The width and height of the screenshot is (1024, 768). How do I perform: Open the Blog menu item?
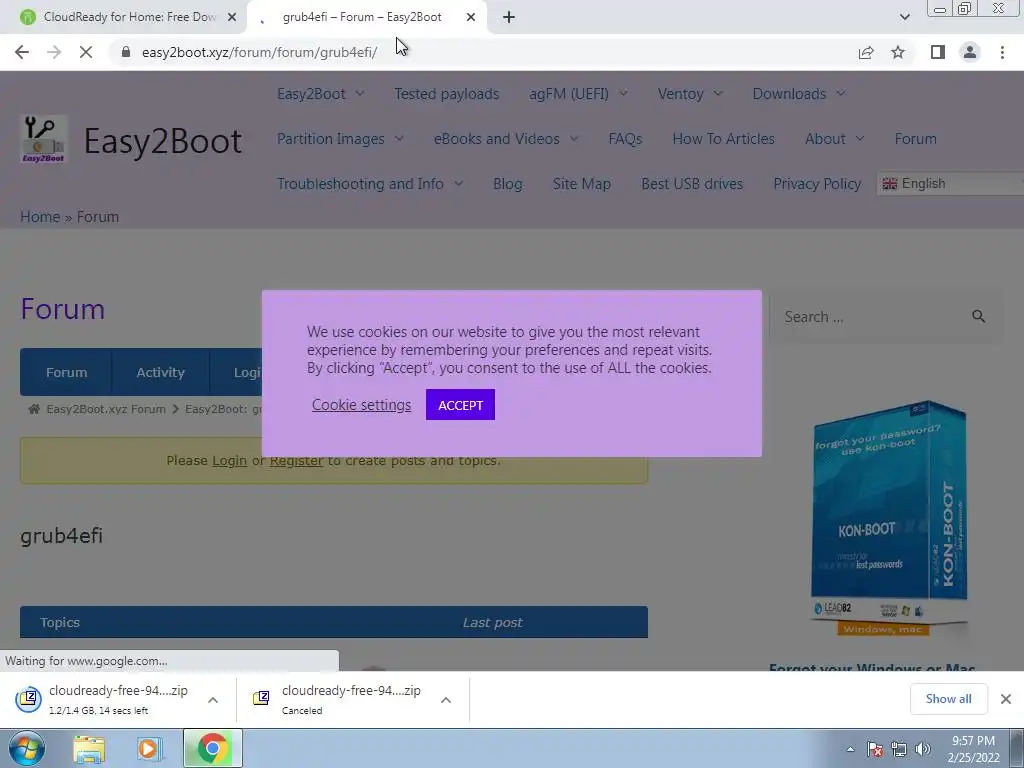tap(507, 184)
